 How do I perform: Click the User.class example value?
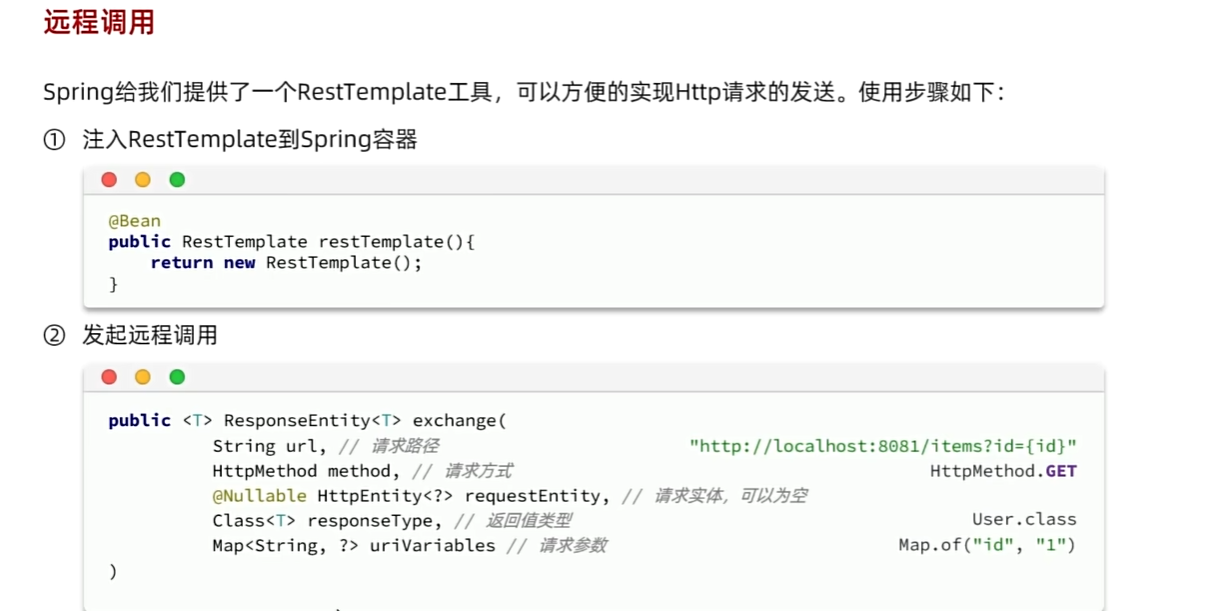1024,520
